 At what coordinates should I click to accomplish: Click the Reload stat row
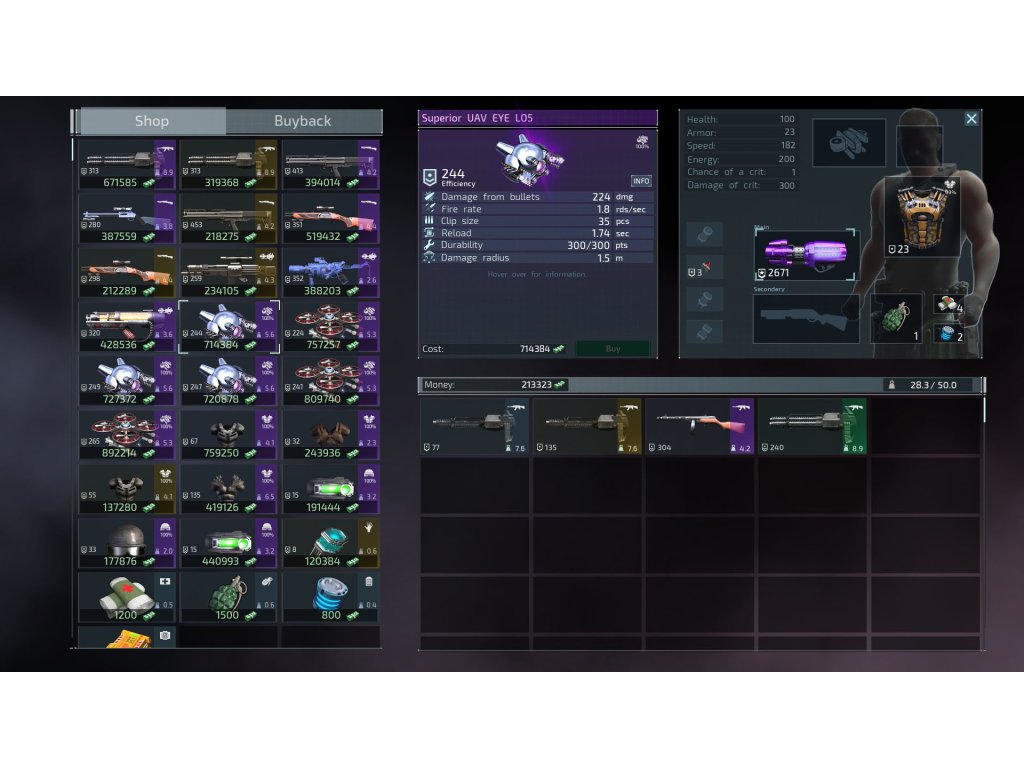click(x=537, y=233)
